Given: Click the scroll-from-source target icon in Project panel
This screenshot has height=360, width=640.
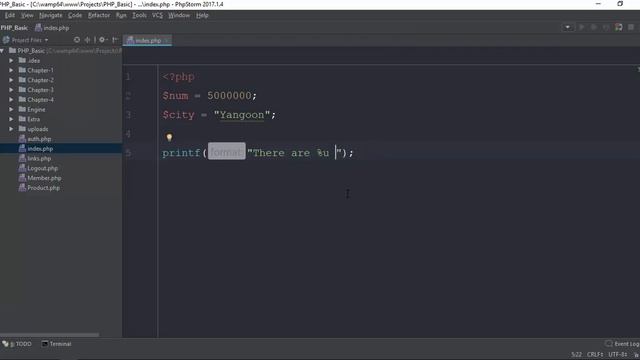Looking at the screenshot, I should (x=77, y=40).
